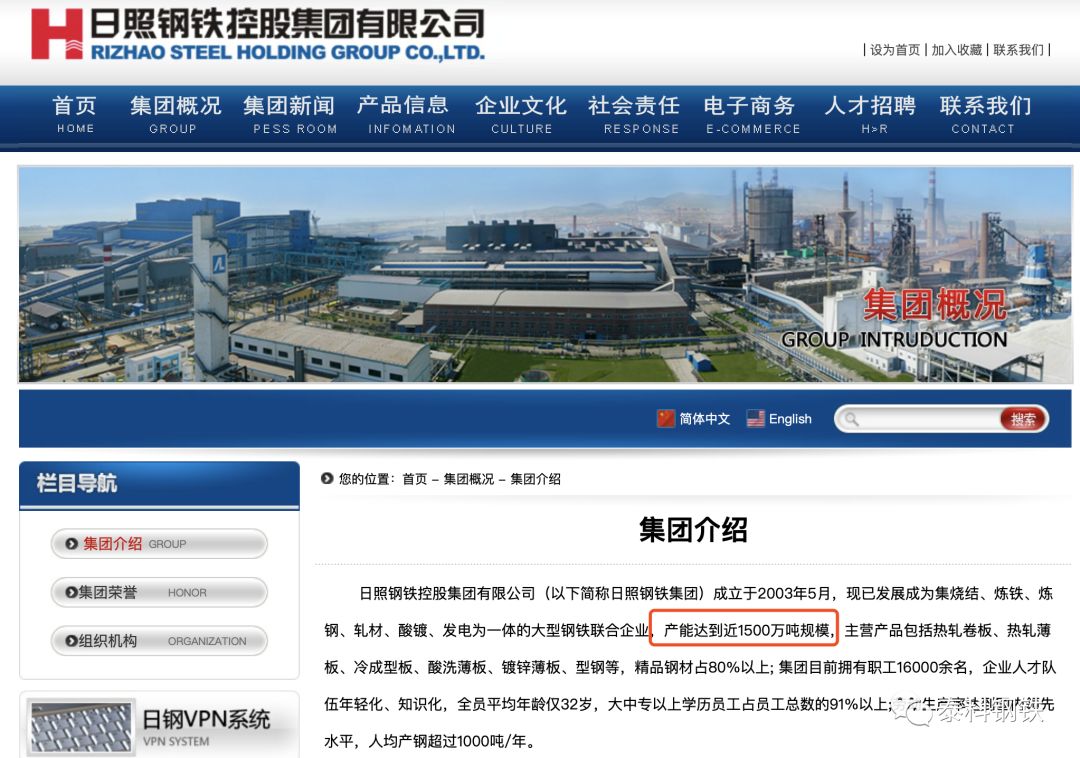Click breadcrumb link 集团概况
This screenshot has height=758, width=1080.
tap(468, 478)
